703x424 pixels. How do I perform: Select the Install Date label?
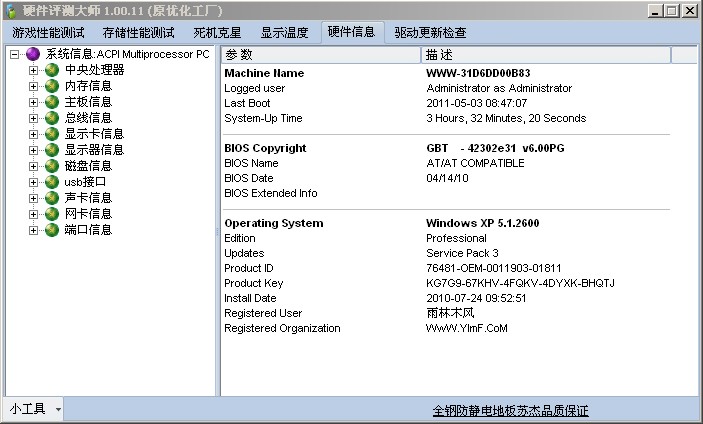coord(250,299)
